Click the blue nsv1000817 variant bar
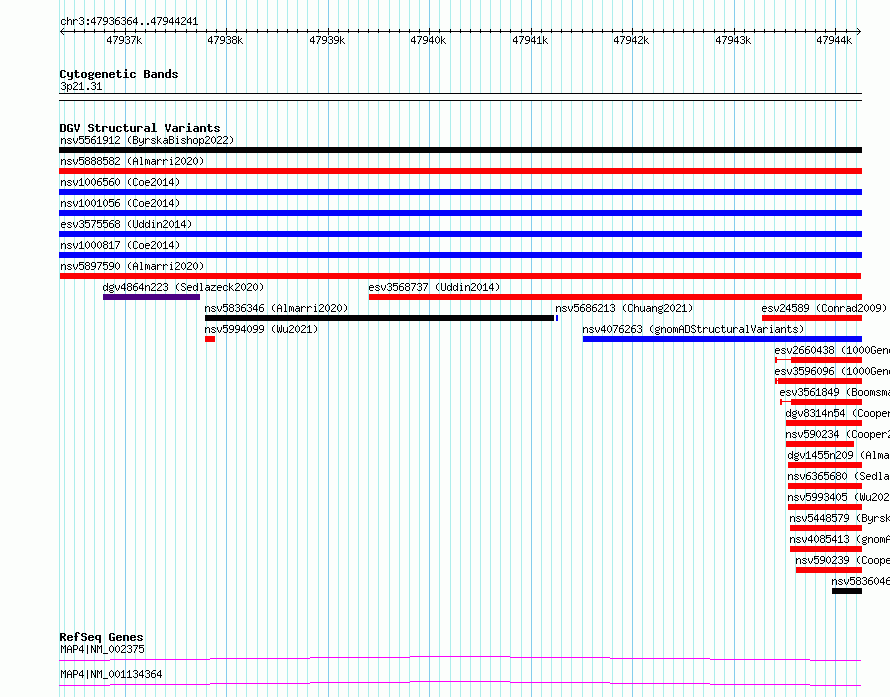Screen dimensions: 890x697 460,255
